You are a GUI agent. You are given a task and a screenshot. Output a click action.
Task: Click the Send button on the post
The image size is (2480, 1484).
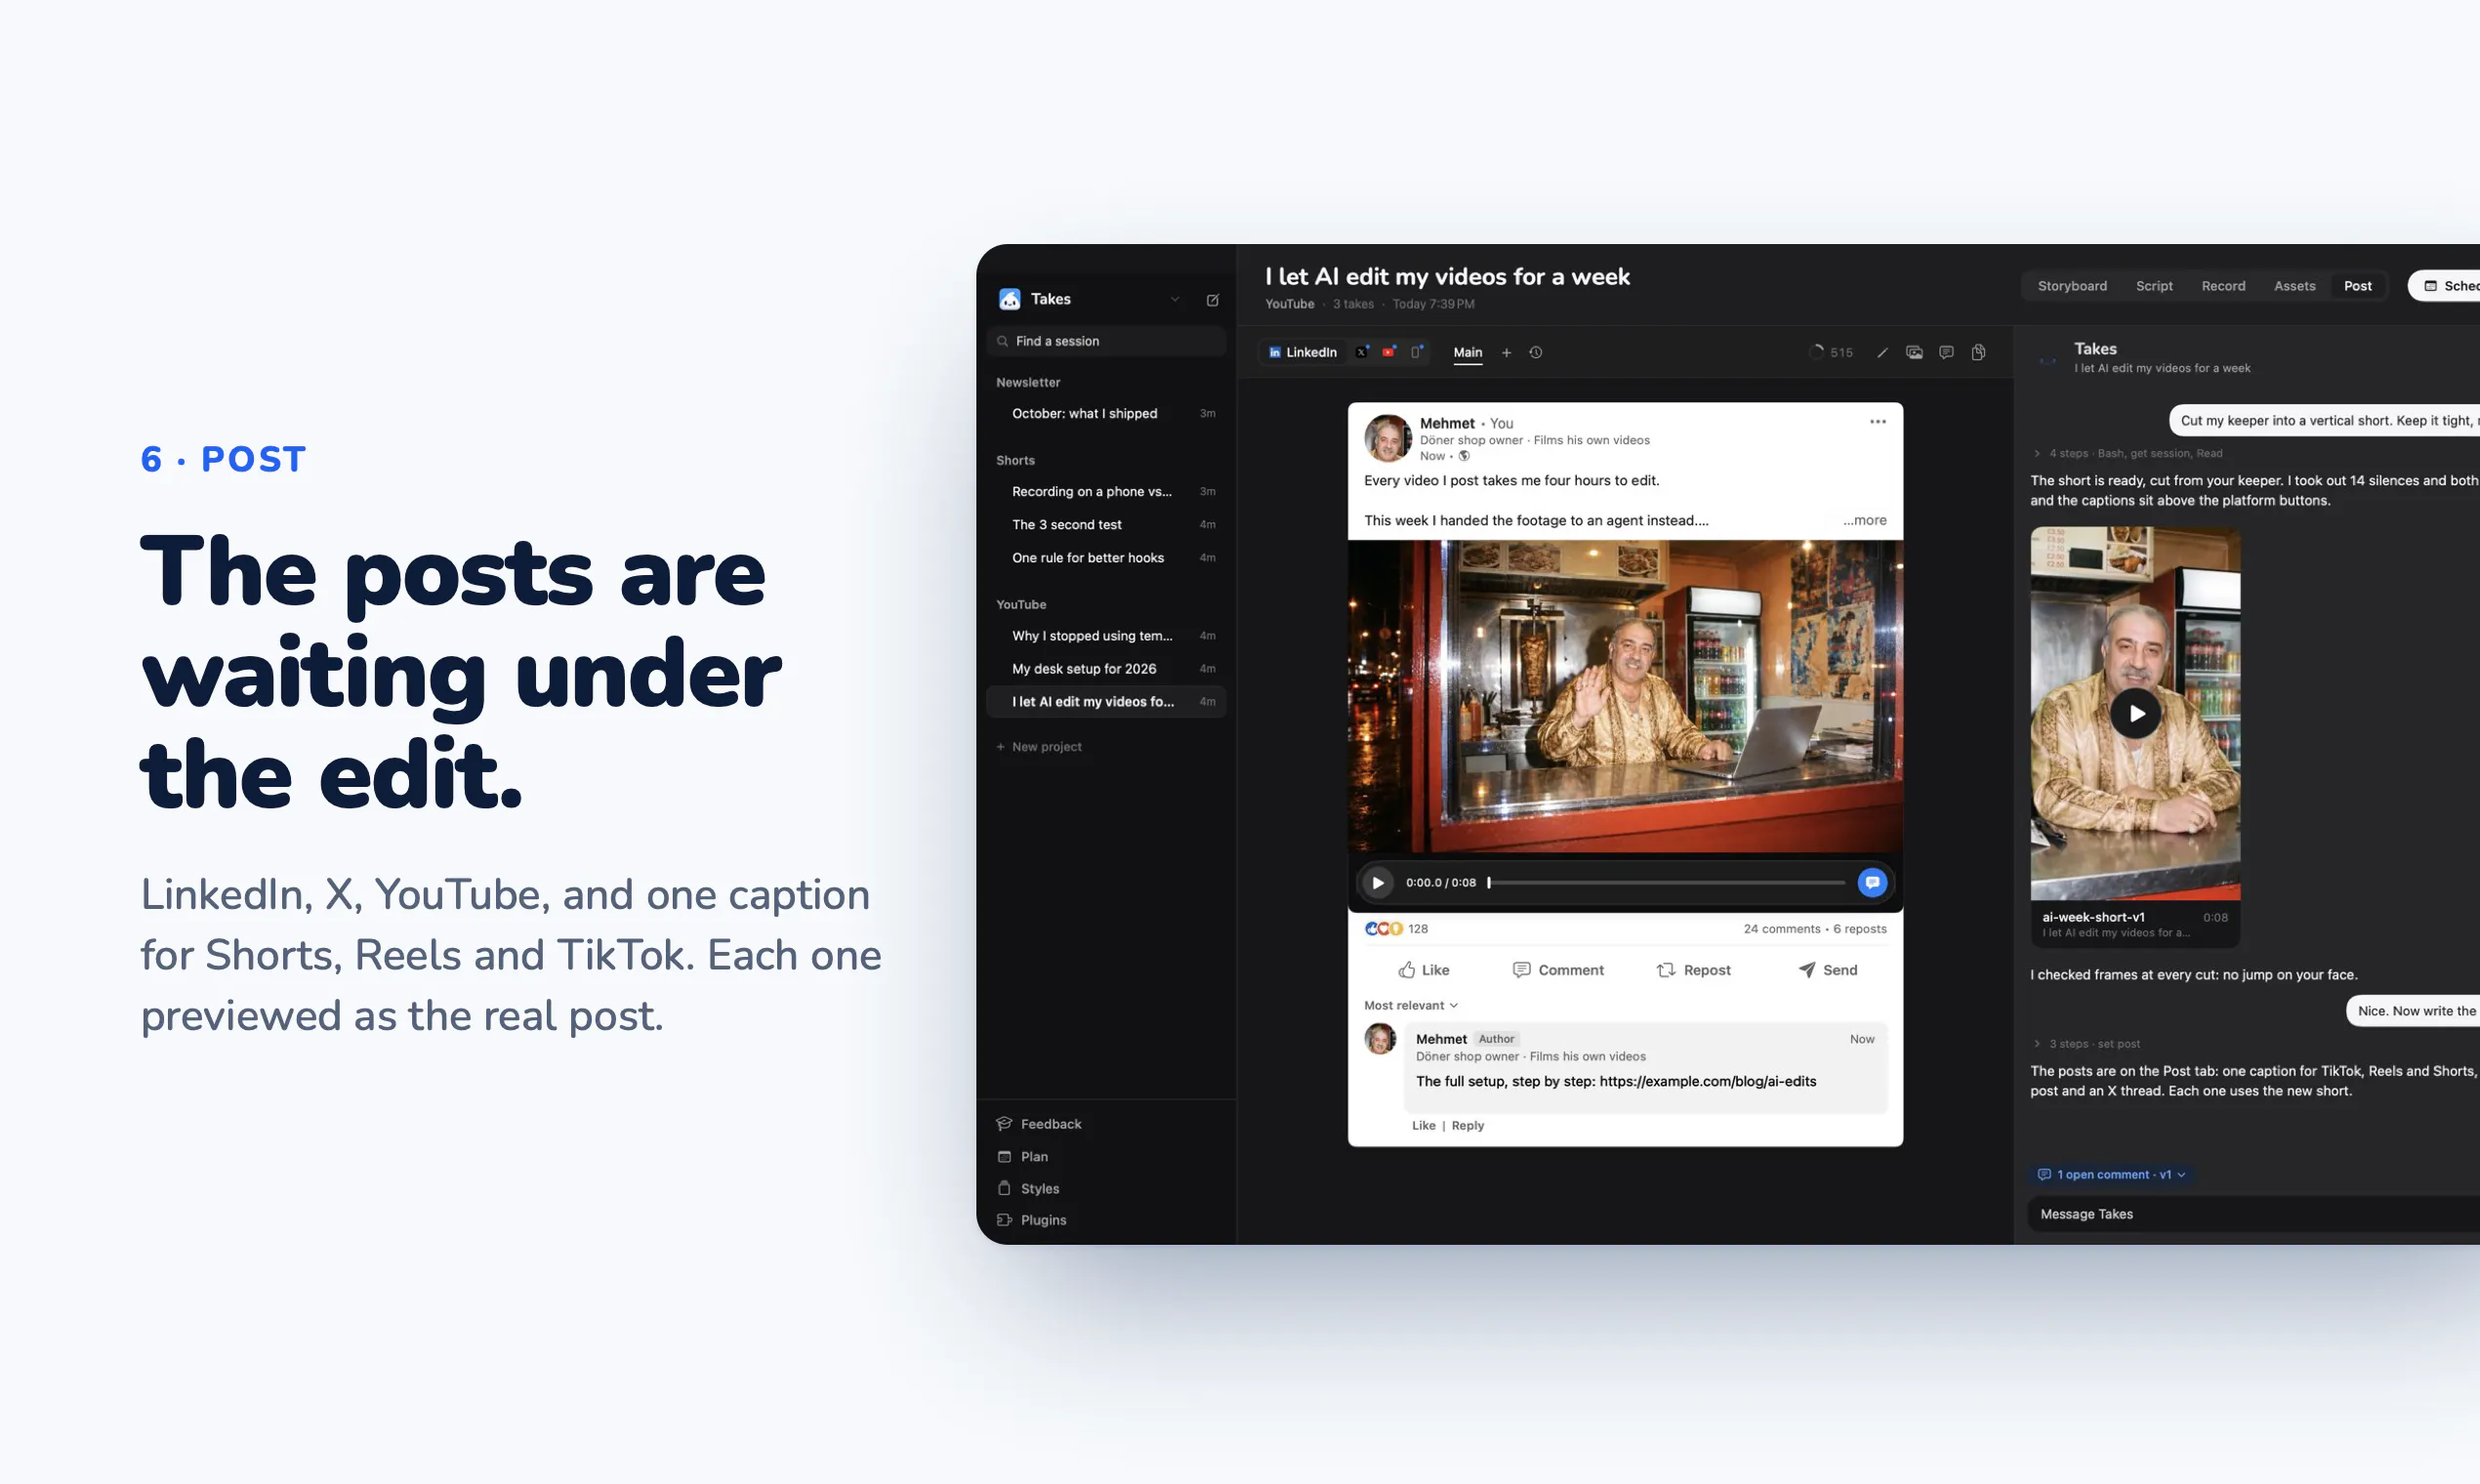point(1828,970)
